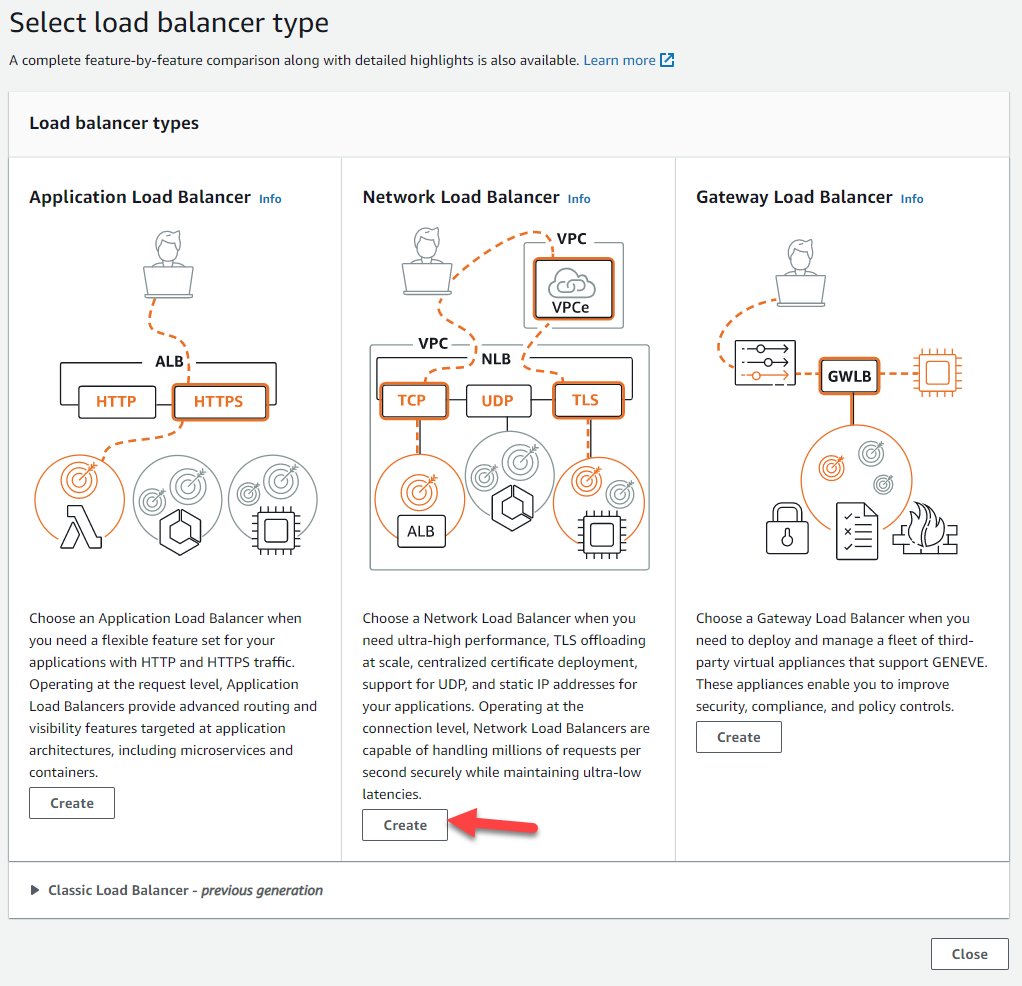1022x986 pixels.
Task: Open Info for Network Load Balancer
Action: (579, 199)
